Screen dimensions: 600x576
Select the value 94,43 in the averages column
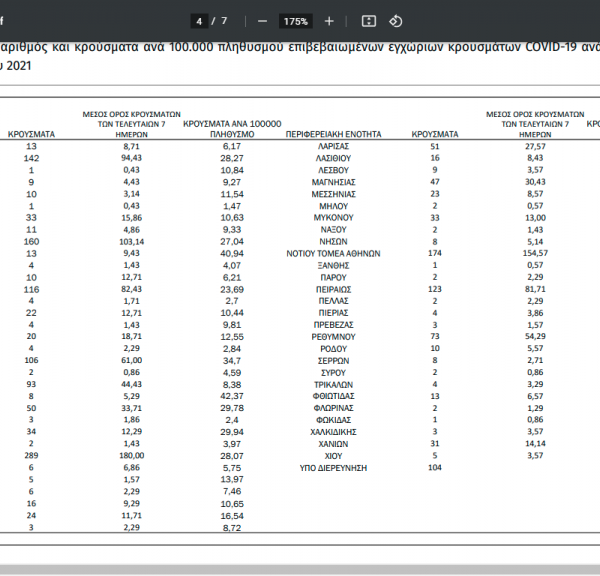click(x=132, y=158)
